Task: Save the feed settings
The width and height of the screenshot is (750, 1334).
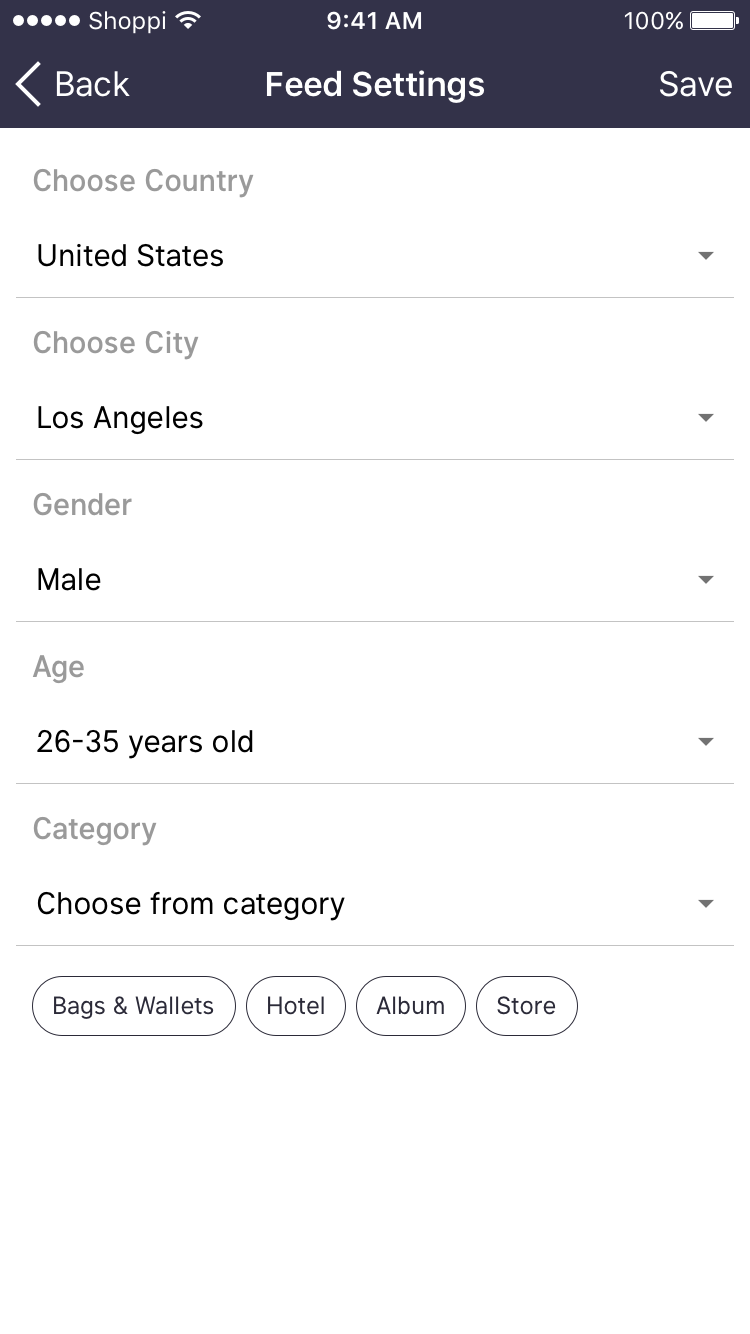Action: 695,85
